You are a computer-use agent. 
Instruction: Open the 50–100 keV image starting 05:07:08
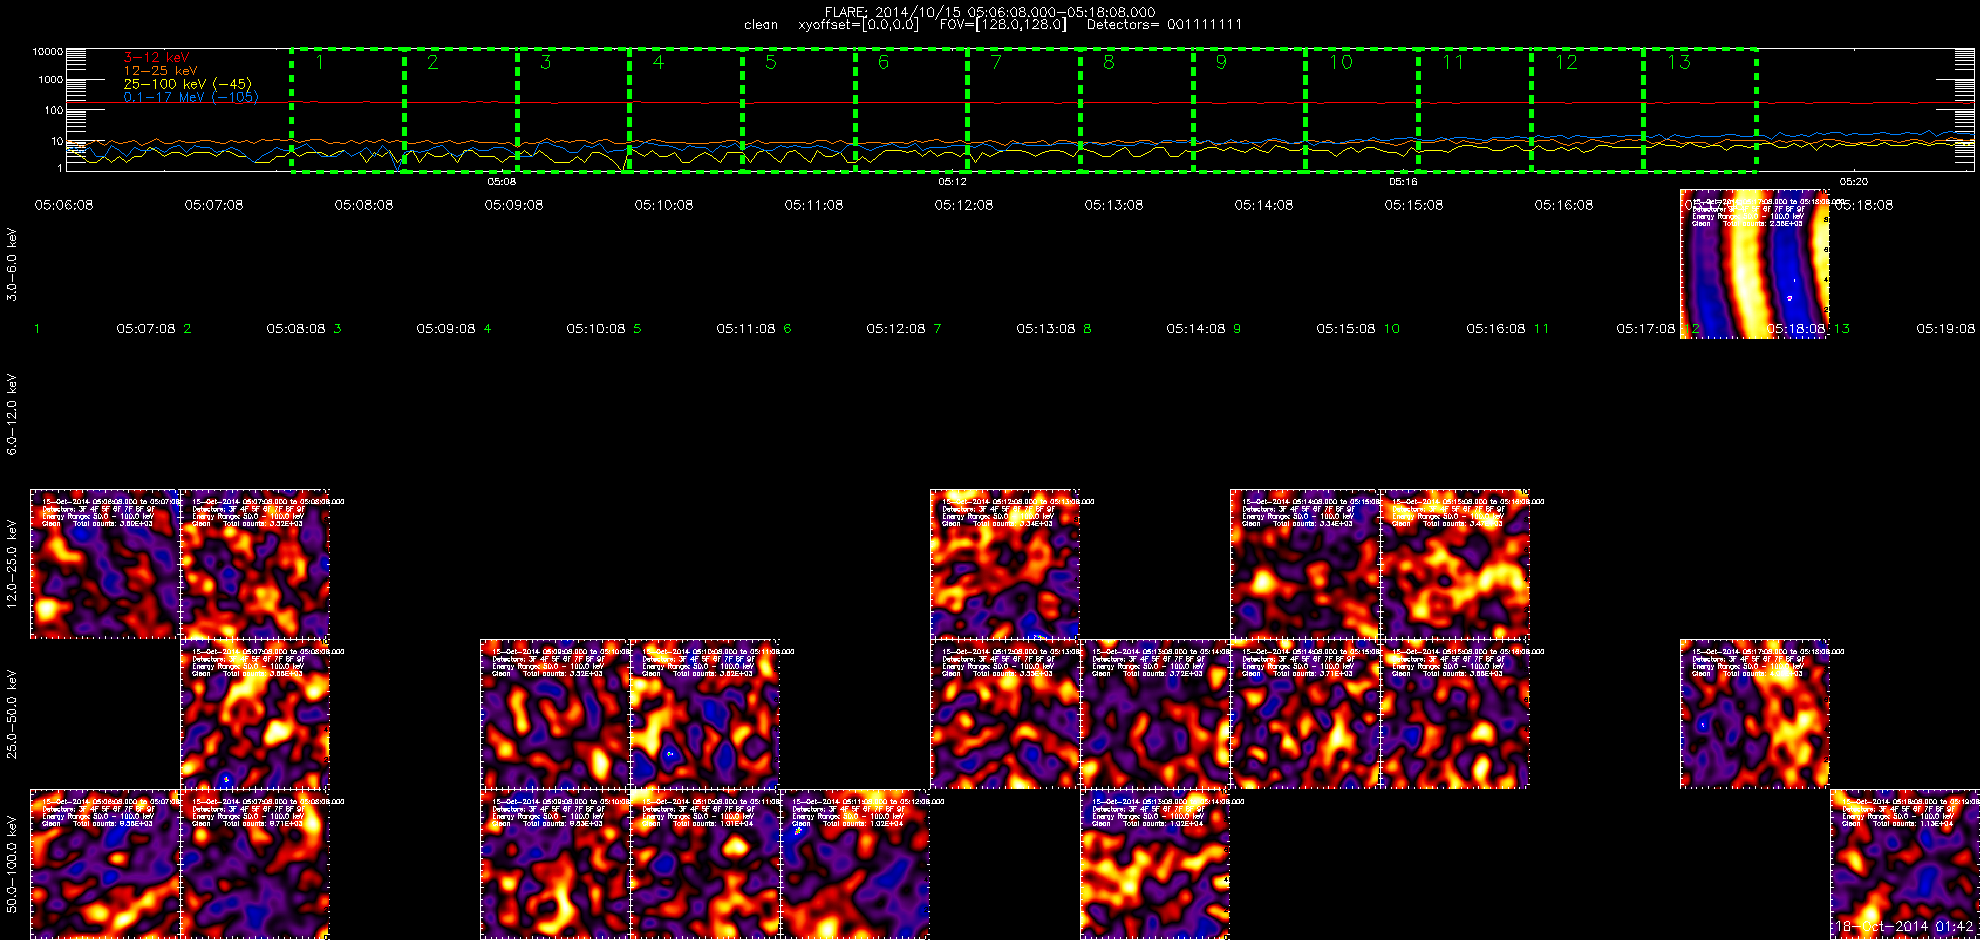point(255,864)
